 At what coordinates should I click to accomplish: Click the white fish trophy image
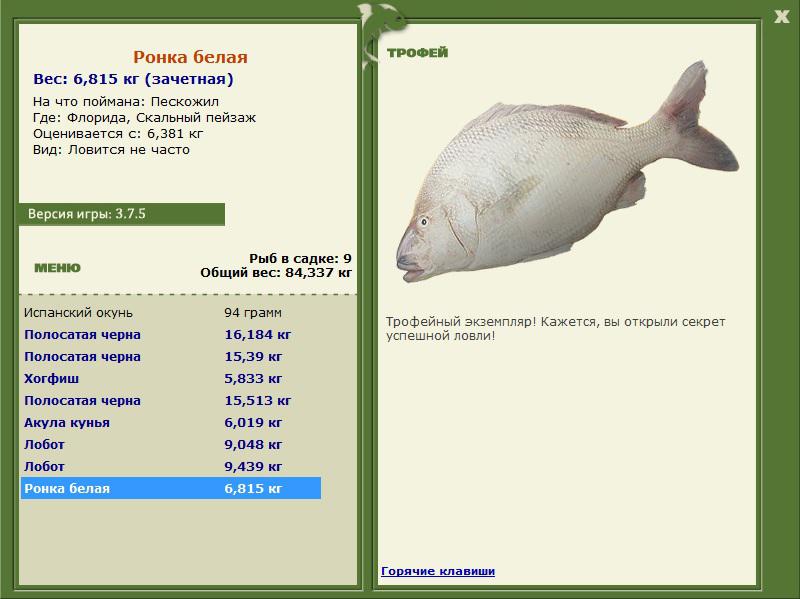pyautogui.click(x=566, y=171)
